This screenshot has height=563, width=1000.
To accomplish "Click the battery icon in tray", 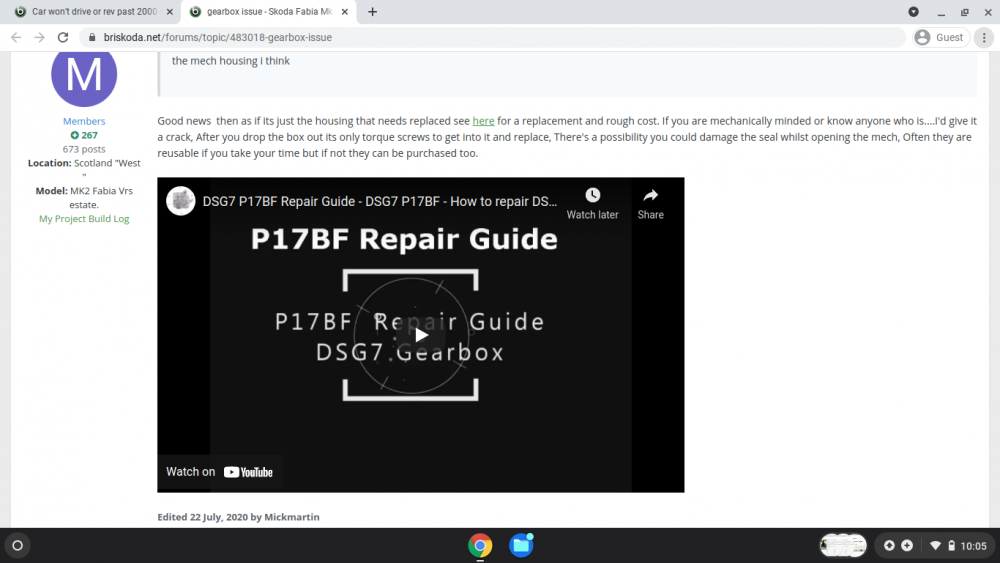I will [951, 546].
